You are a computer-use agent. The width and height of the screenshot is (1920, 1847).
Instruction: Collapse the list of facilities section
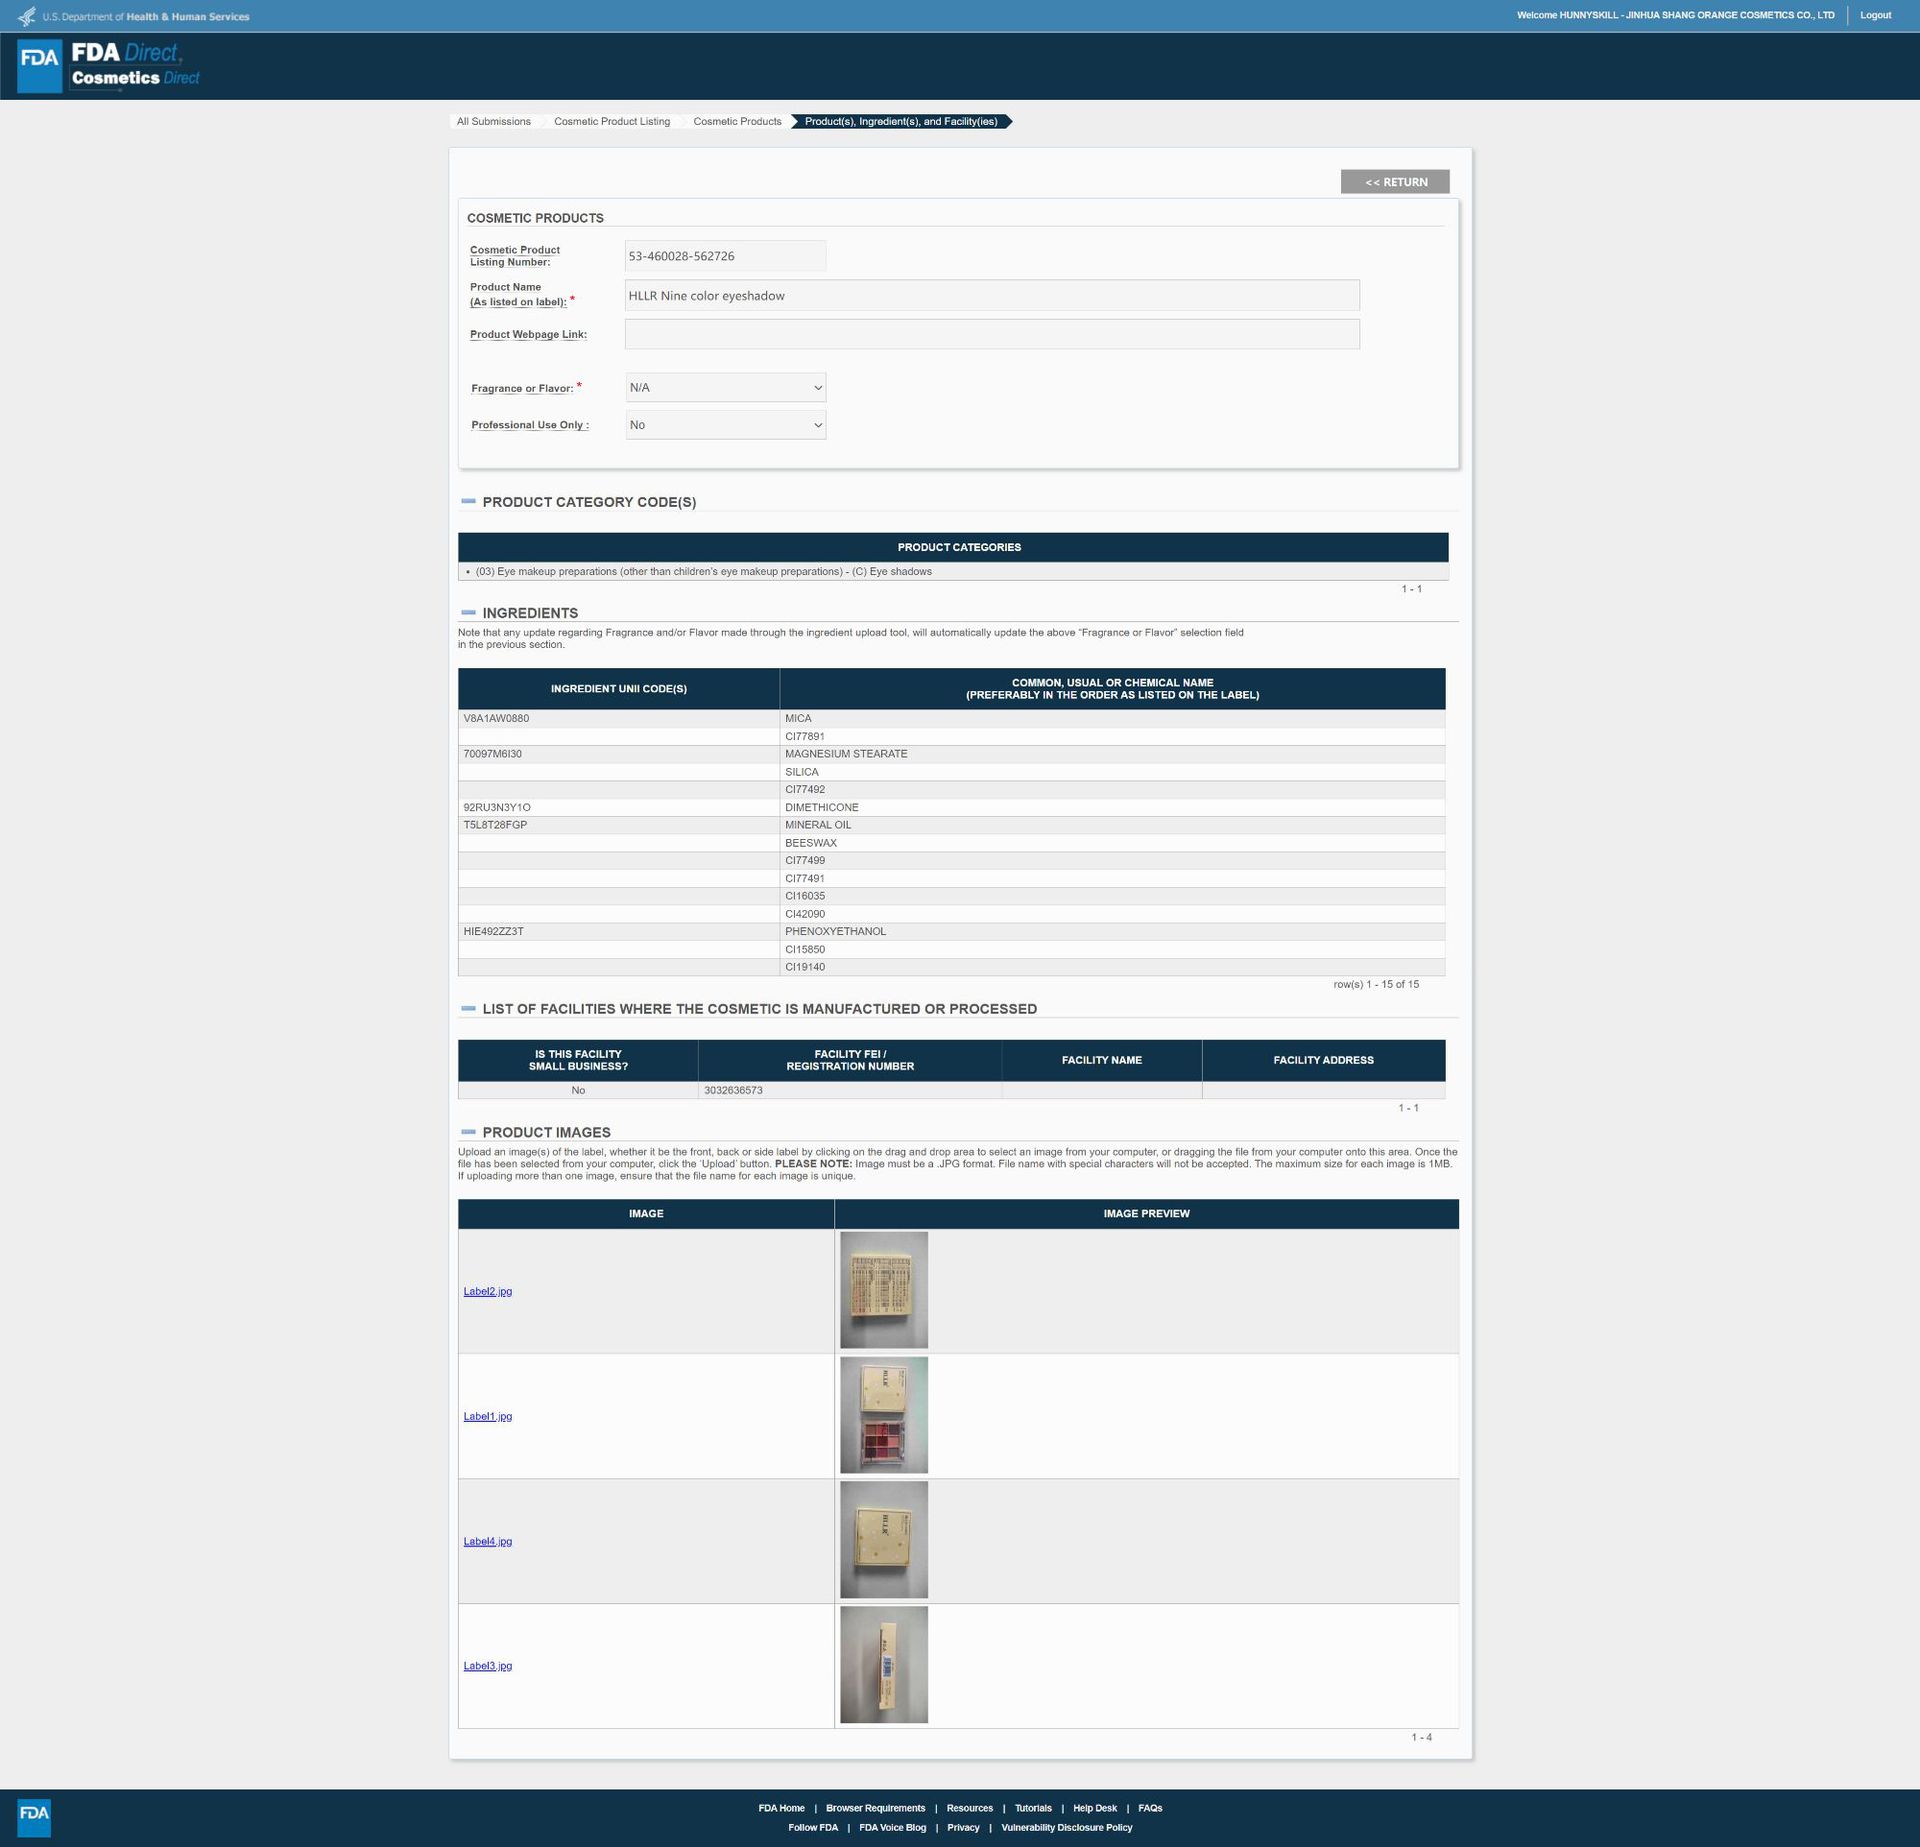coord(468,1009)
